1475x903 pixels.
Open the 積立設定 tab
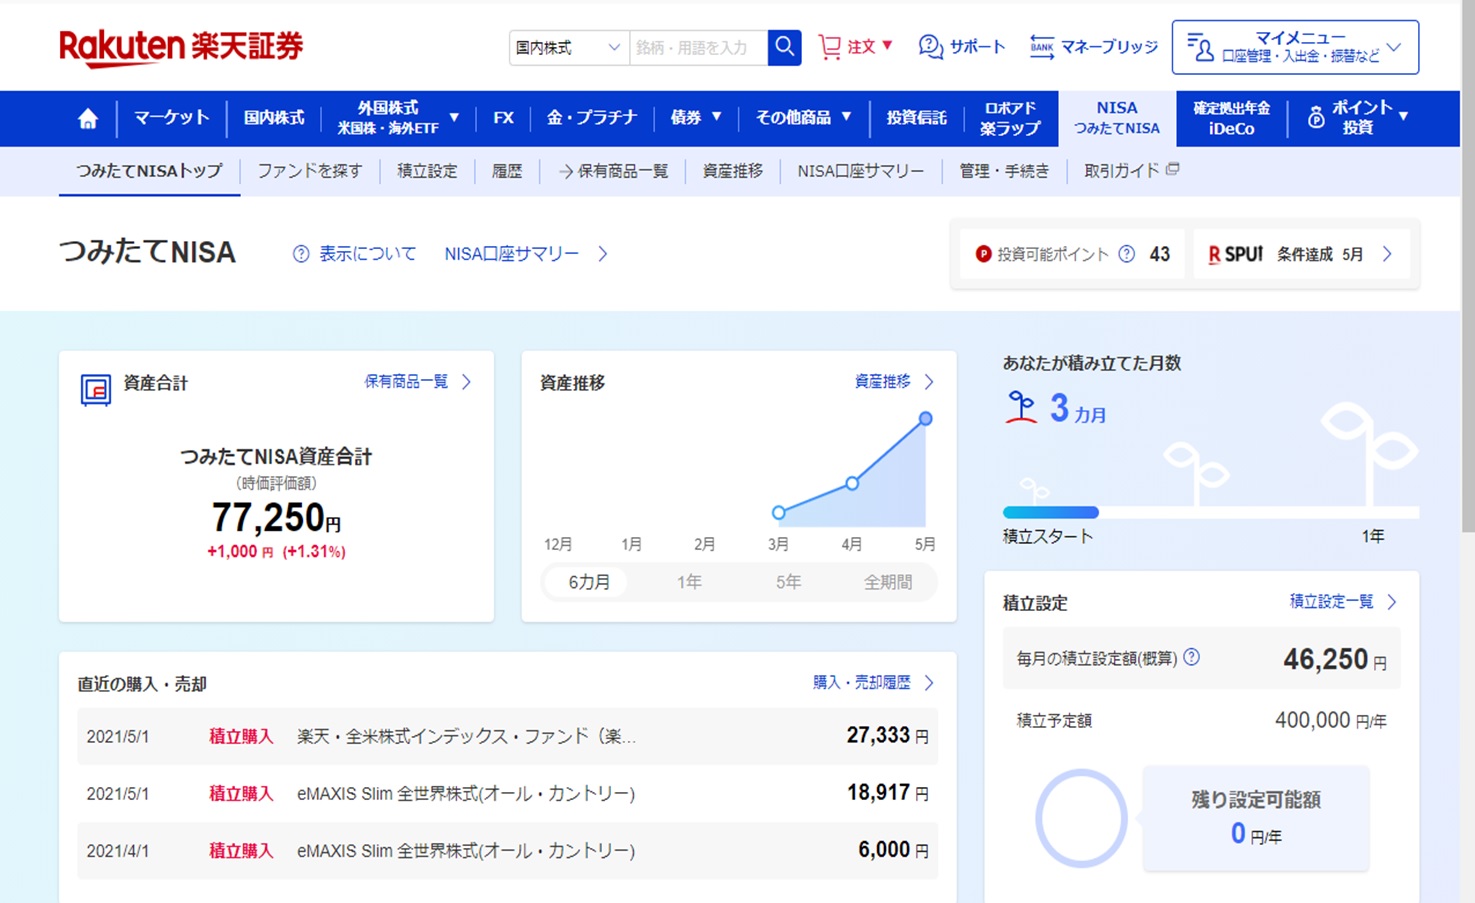click(x=427, y=171)
